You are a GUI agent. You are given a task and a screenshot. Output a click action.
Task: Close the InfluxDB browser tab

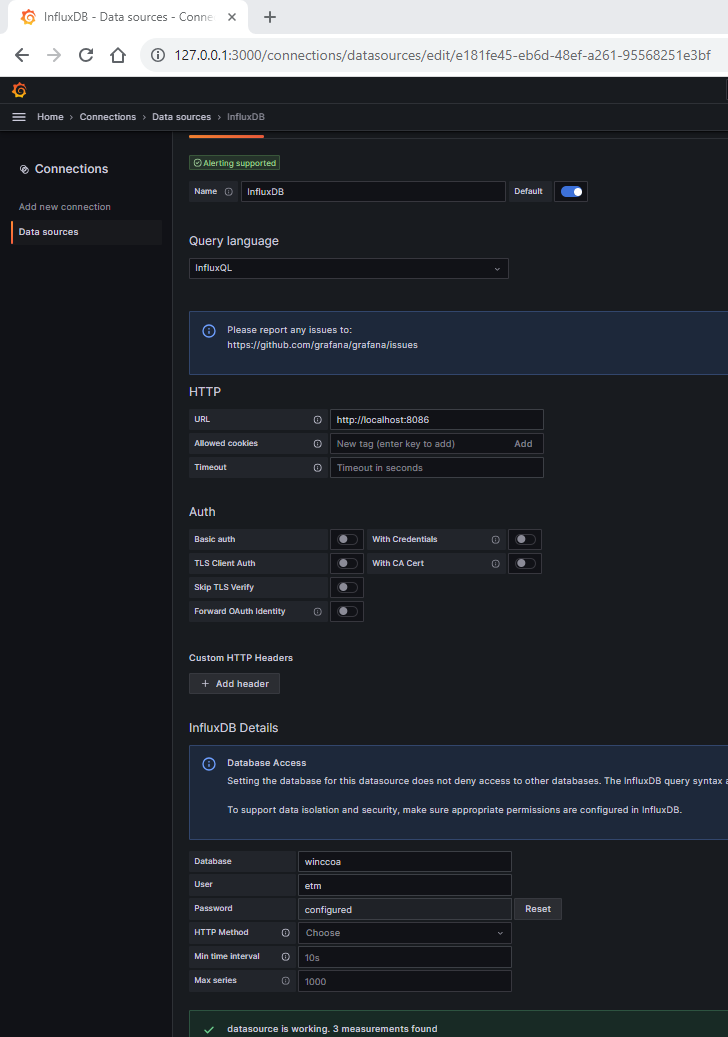coord(232,17)
